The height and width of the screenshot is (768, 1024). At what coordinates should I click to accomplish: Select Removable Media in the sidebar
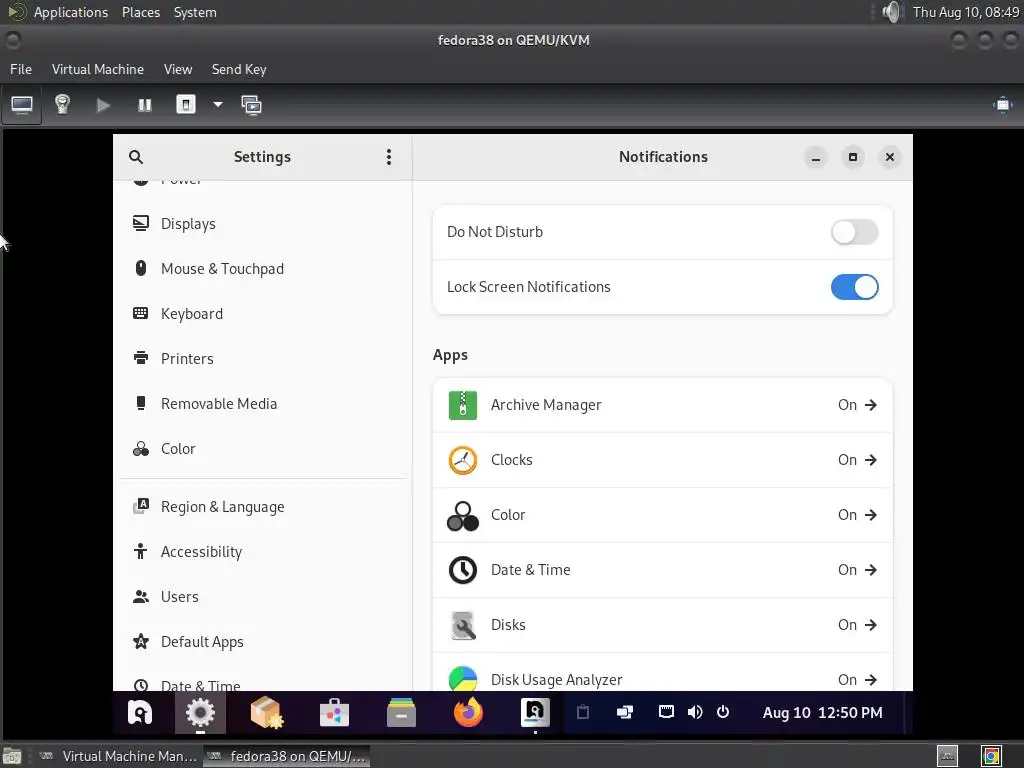[263, 404]
